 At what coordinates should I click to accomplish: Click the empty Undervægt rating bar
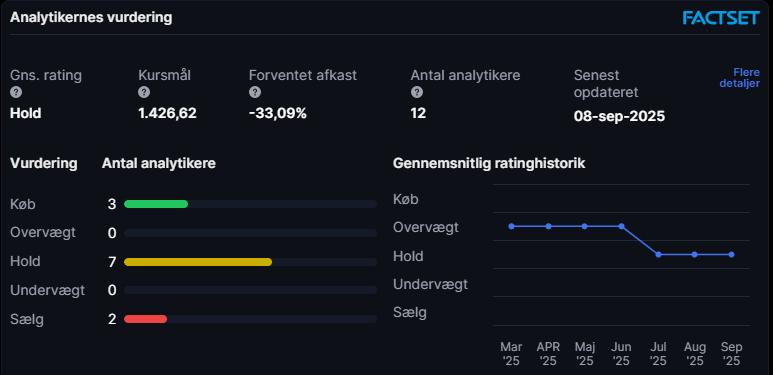click(x=250, y=290)
